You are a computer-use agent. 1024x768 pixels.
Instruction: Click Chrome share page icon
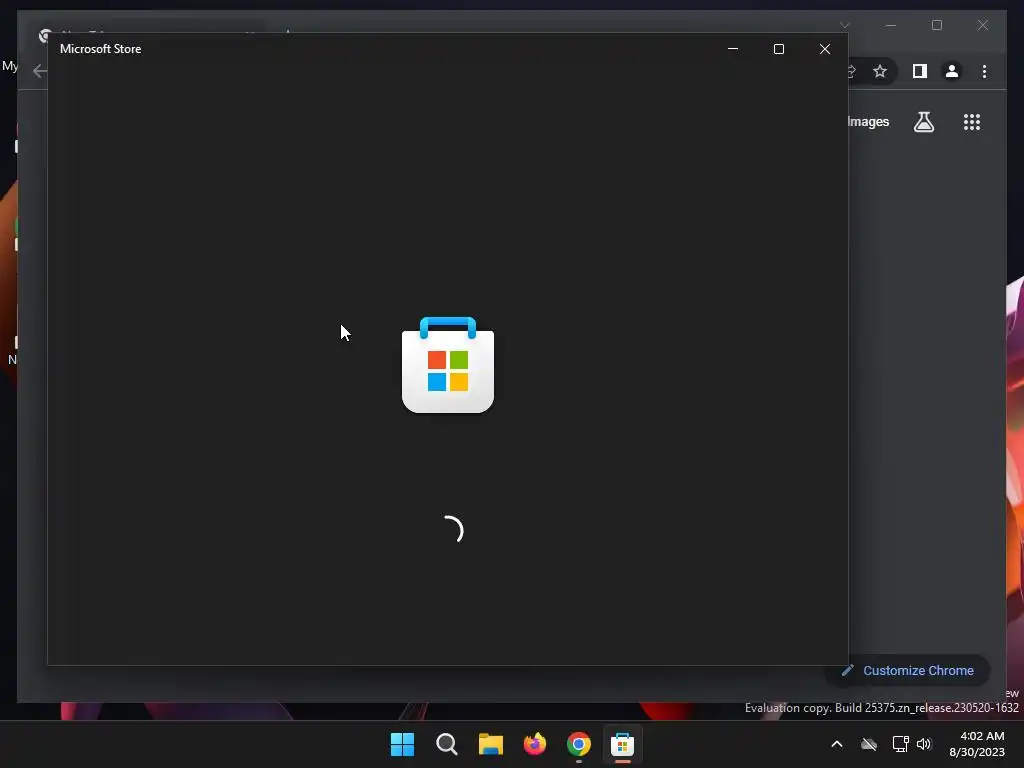(x=851, y=71)
